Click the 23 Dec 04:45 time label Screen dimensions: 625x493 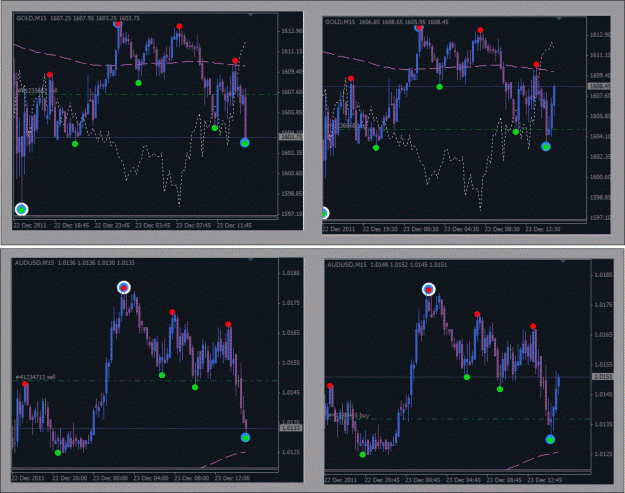pos(464,480)
